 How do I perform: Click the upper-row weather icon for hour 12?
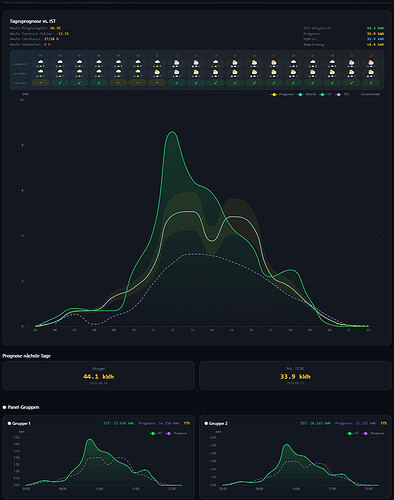coord(177,62)
